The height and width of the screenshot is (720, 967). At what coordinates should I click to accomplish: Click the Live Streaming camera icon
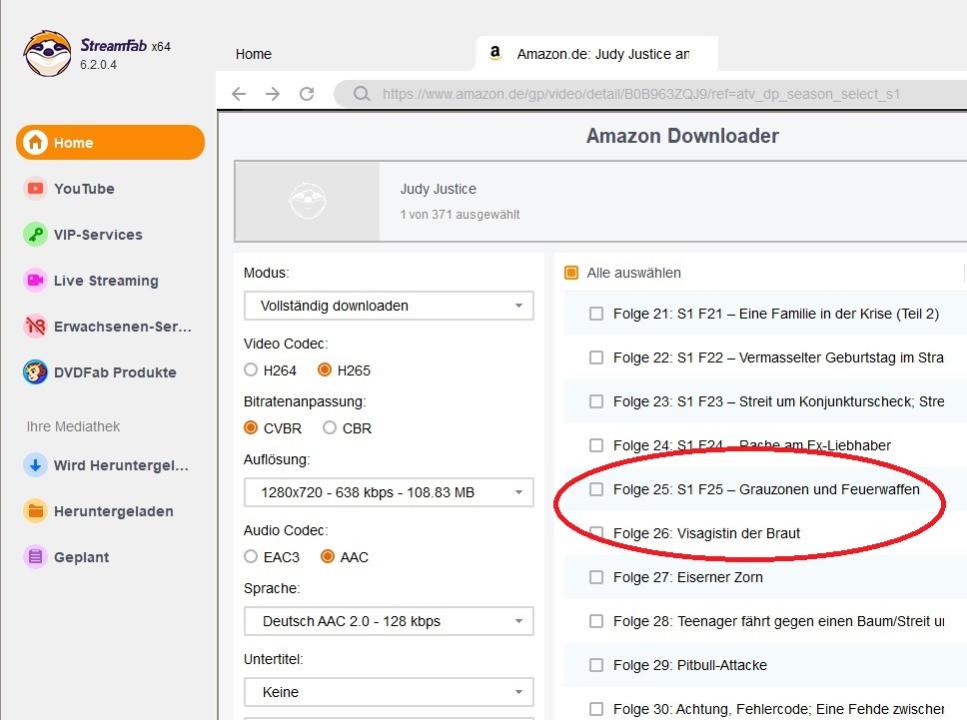tap(35, 280)
